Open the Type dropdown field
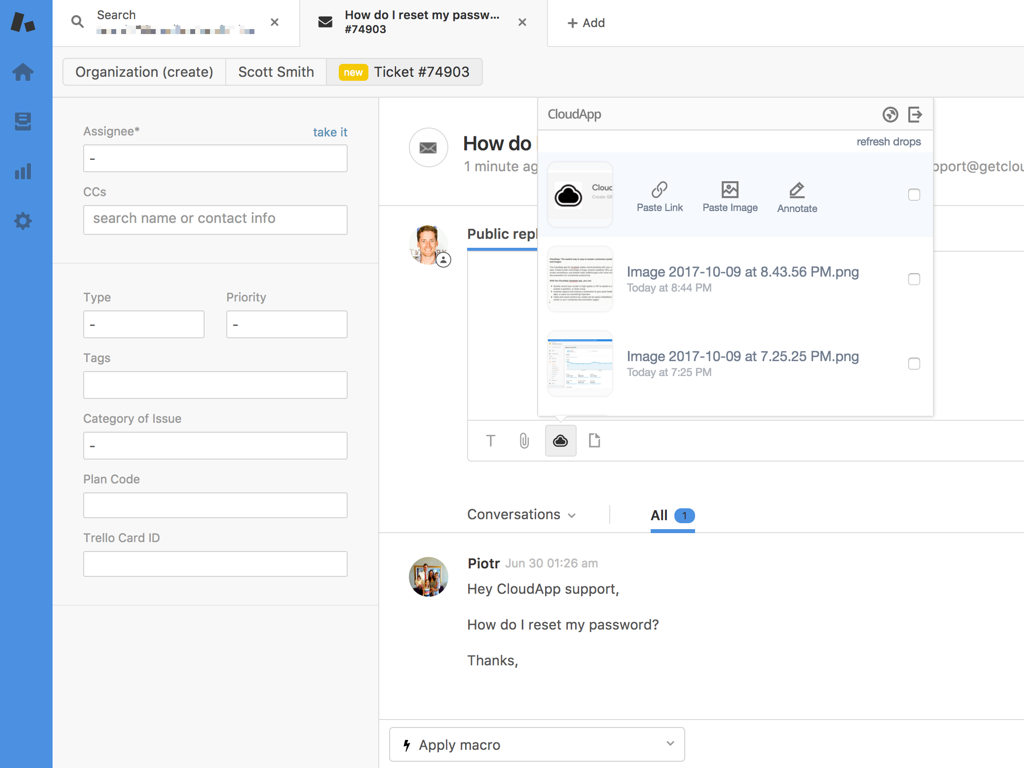Screen dimensions: 1024x768 click(x=143, y=324)
